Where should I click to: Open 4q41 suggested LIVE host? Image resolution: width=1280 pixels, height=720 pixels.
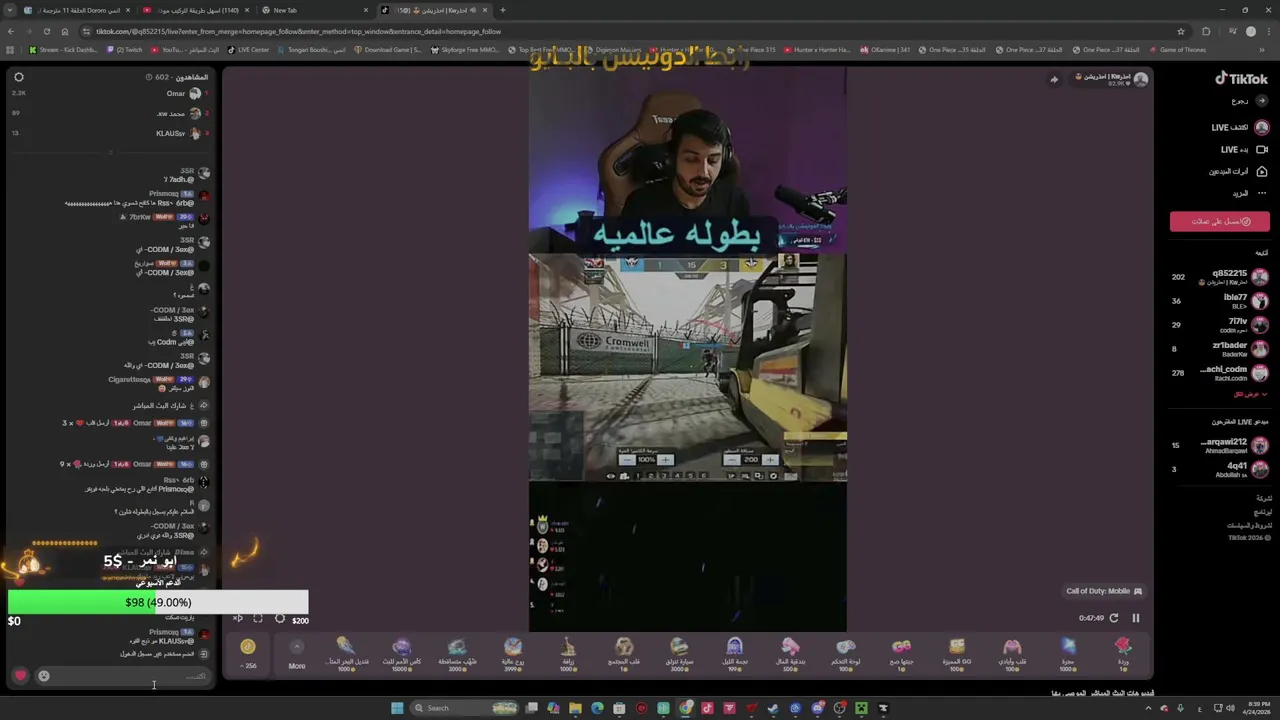click(1220, 469)
